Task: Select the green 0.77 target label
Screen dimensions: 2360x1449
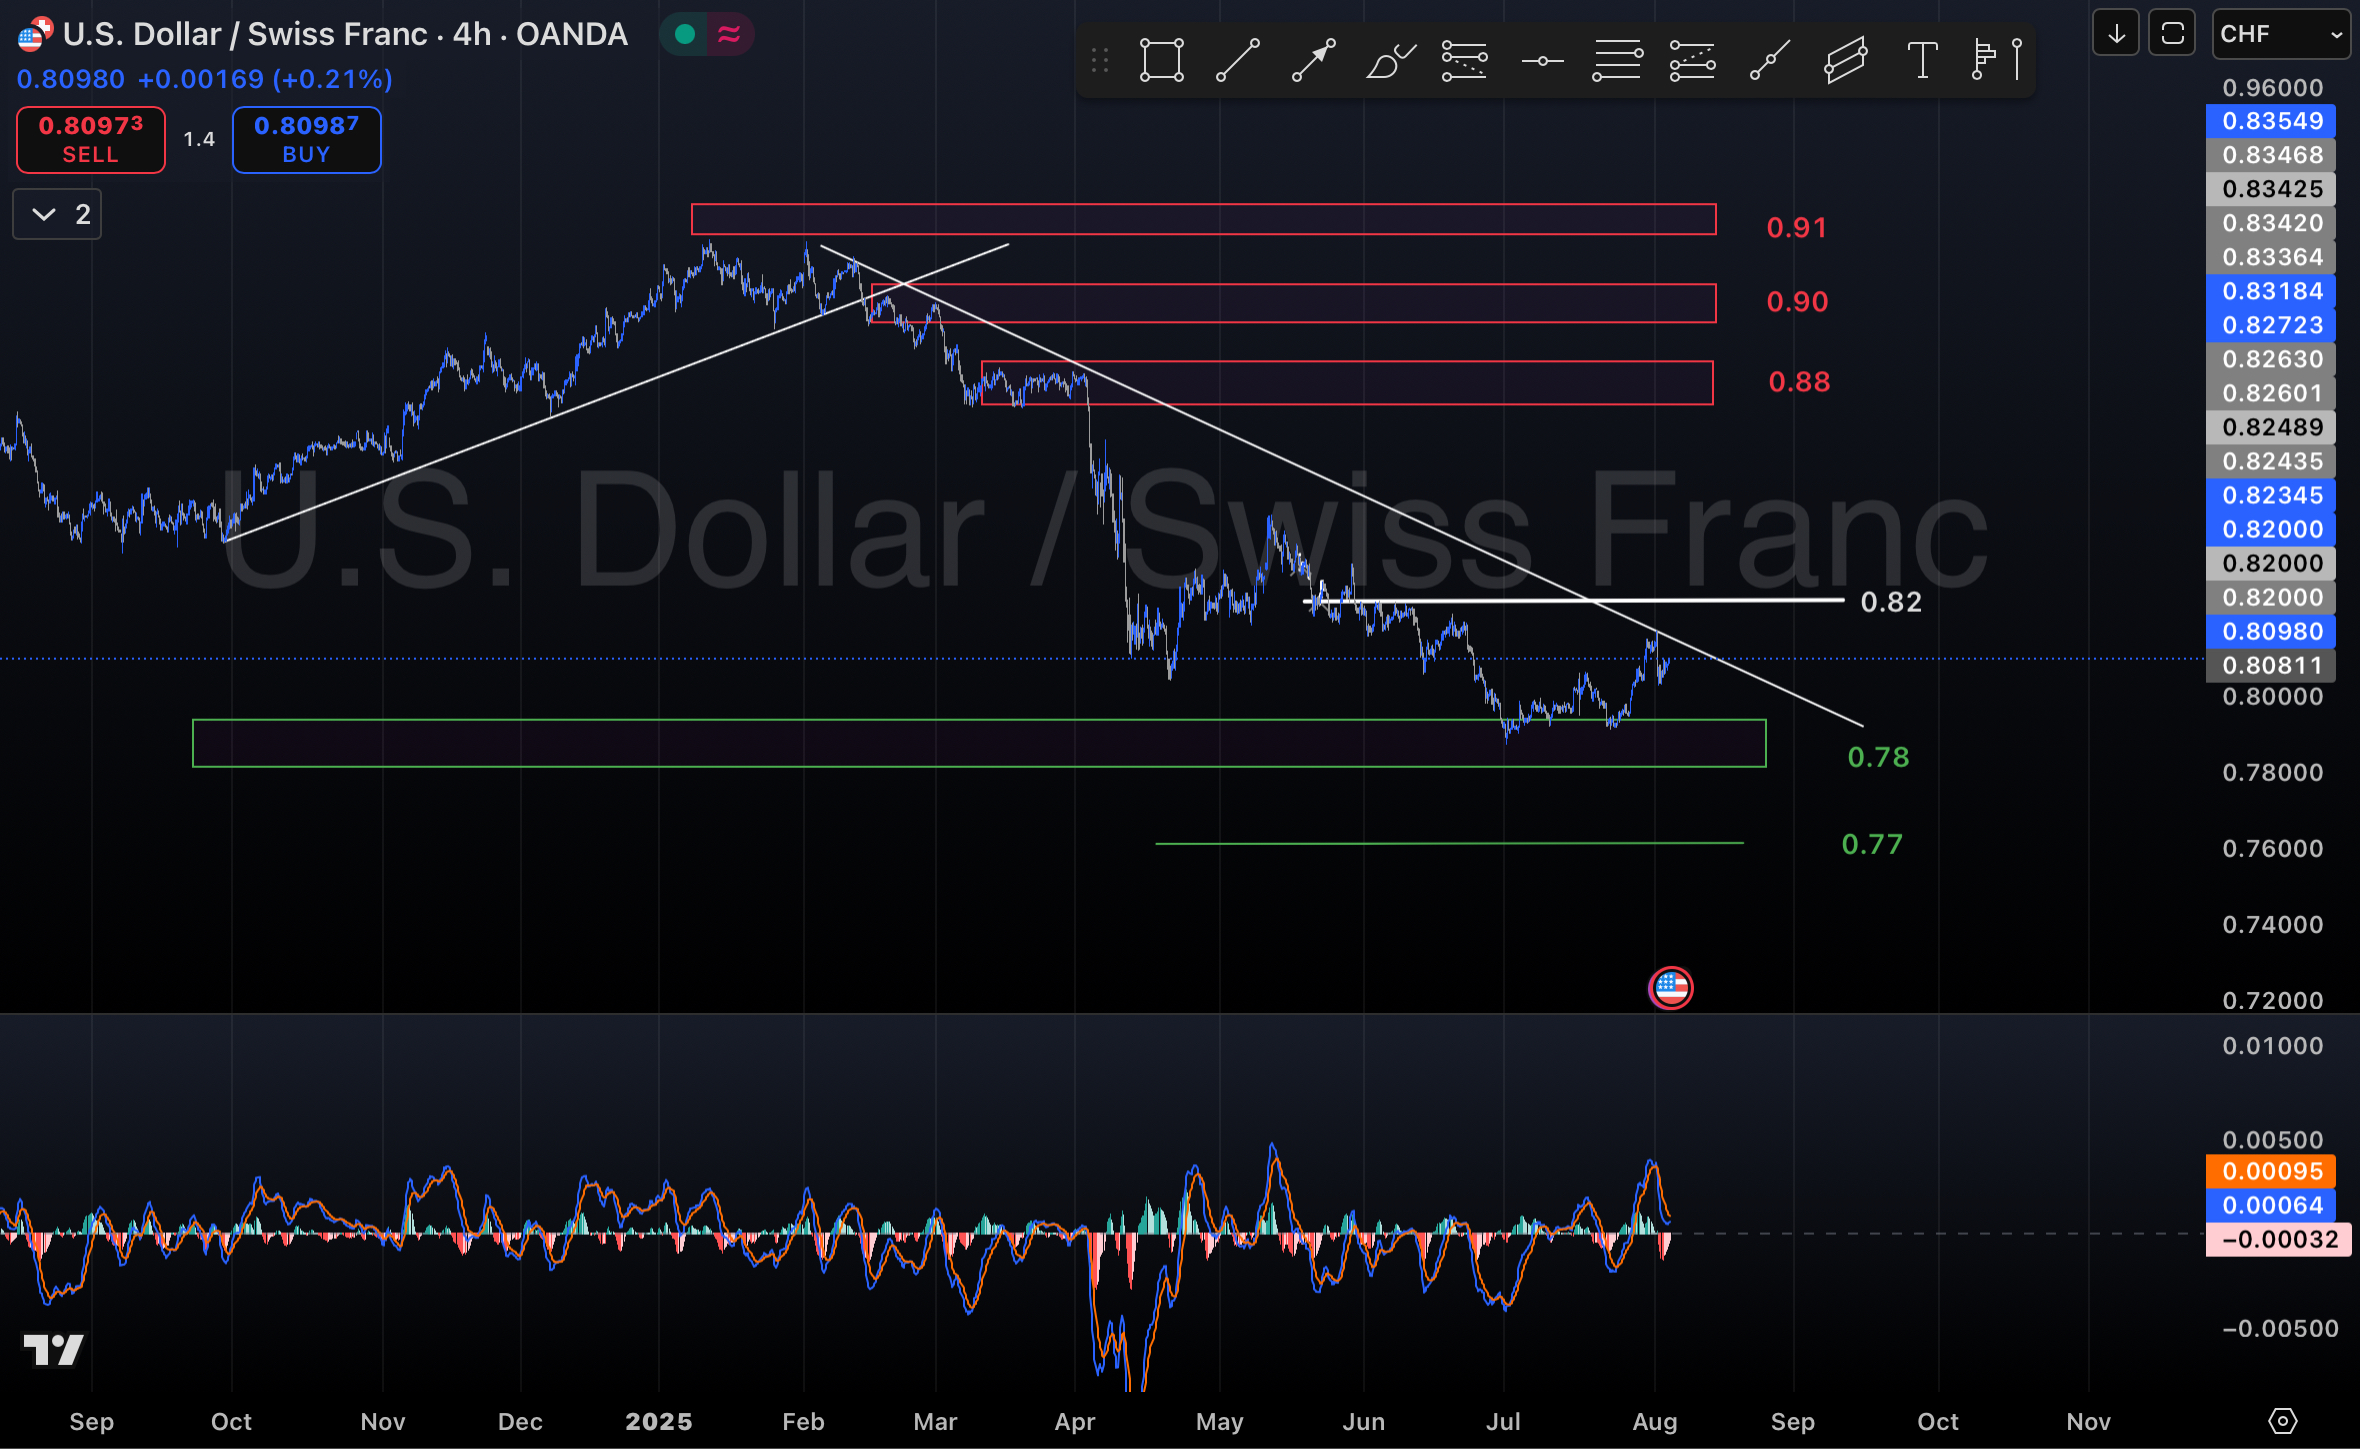Action: click(1872, 844)
